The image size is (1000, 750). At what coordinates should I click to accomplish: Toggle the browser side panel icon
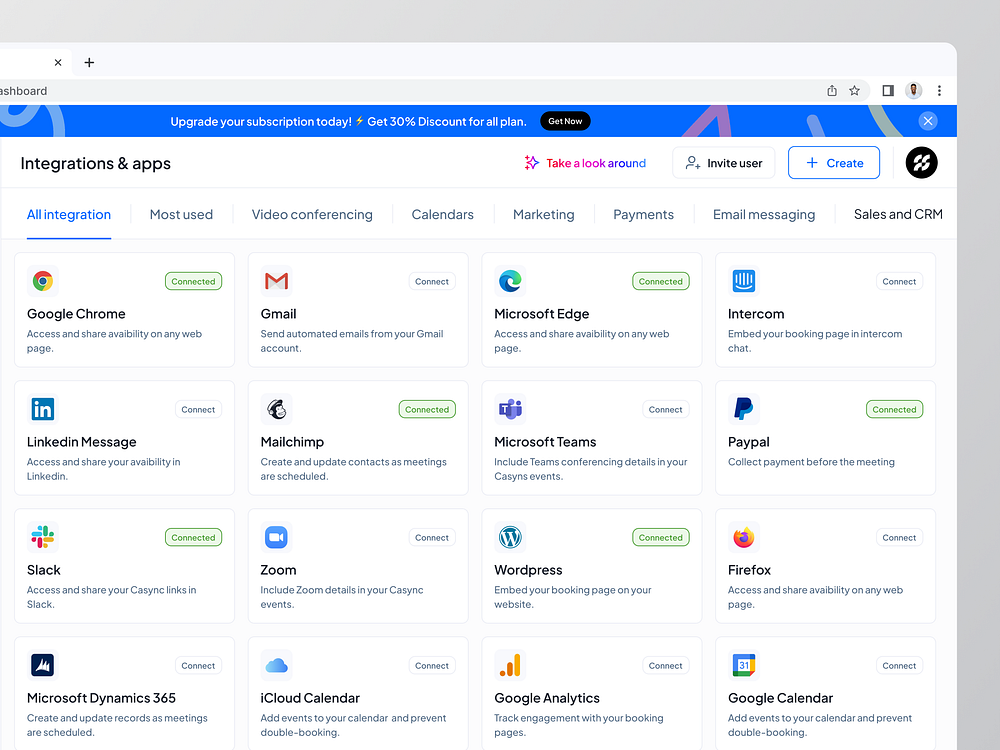click(x=887, y=91)
